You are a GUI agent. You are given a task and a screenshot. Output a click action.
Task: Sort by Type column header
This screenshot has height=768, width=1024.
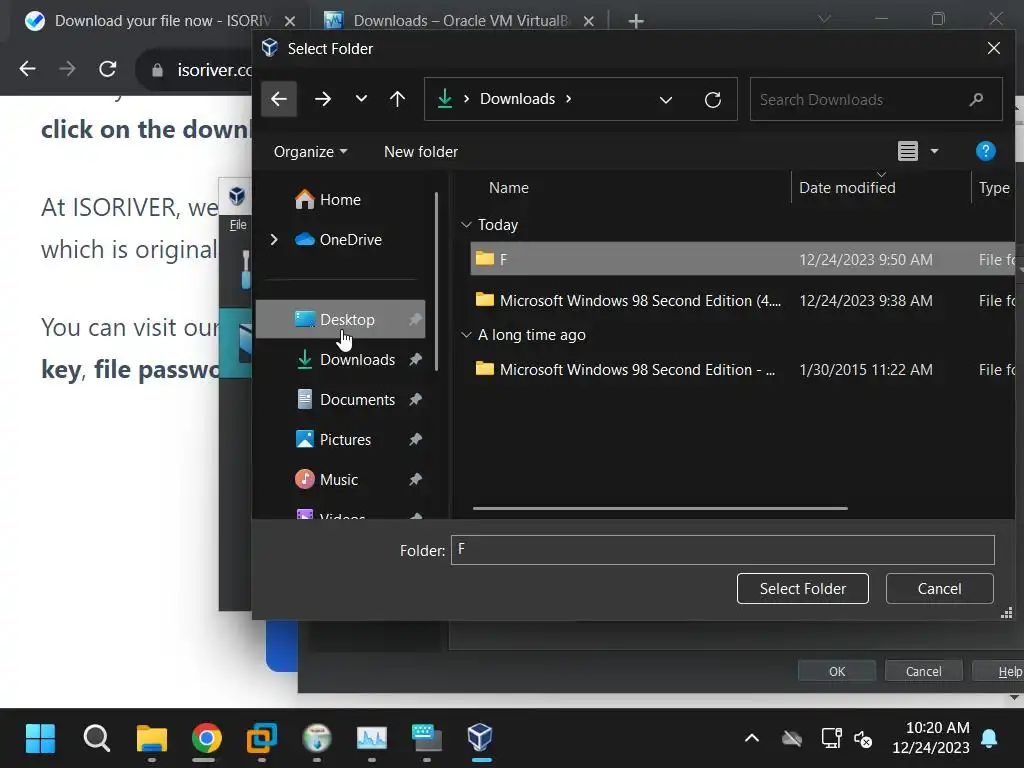click(x=994, y=188)
